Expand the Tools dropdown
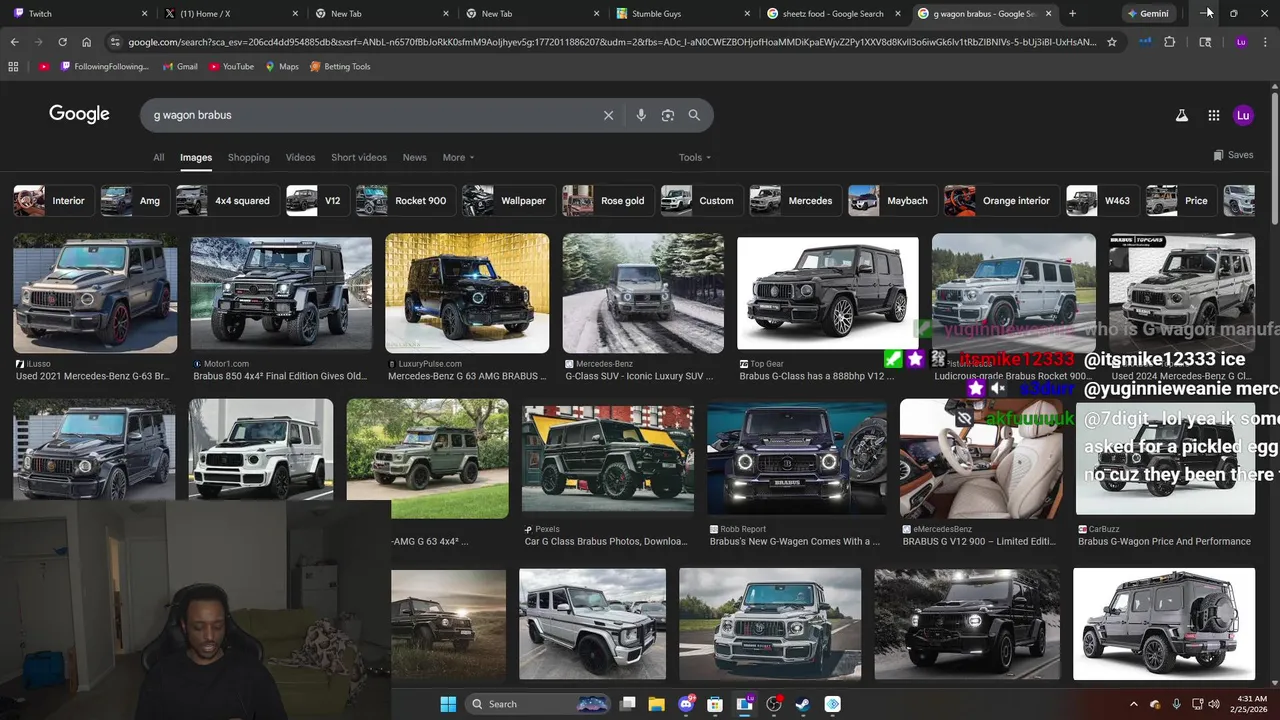Image resolution: width=1280 pixels, height=720 pixels. tap(695, 157)
